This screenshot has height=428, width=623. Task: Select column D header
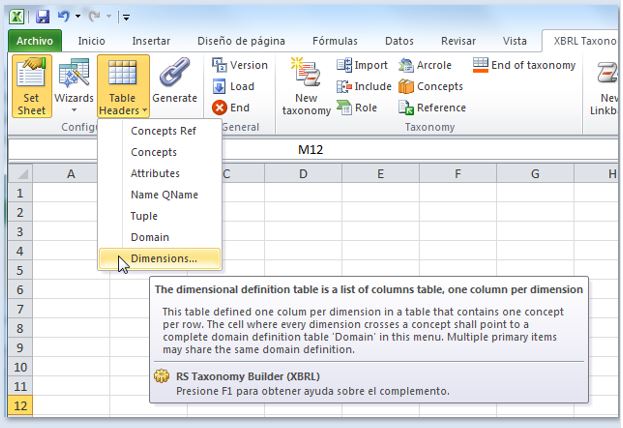[303, 174]
